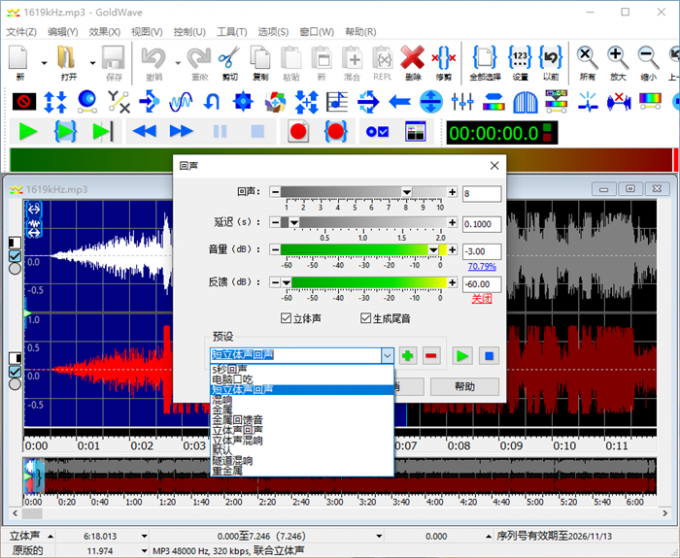The height and width of the screenshot is (558, 680).
Task: Click the 所有 zoom all magnifier
Action: pos(587,58)
